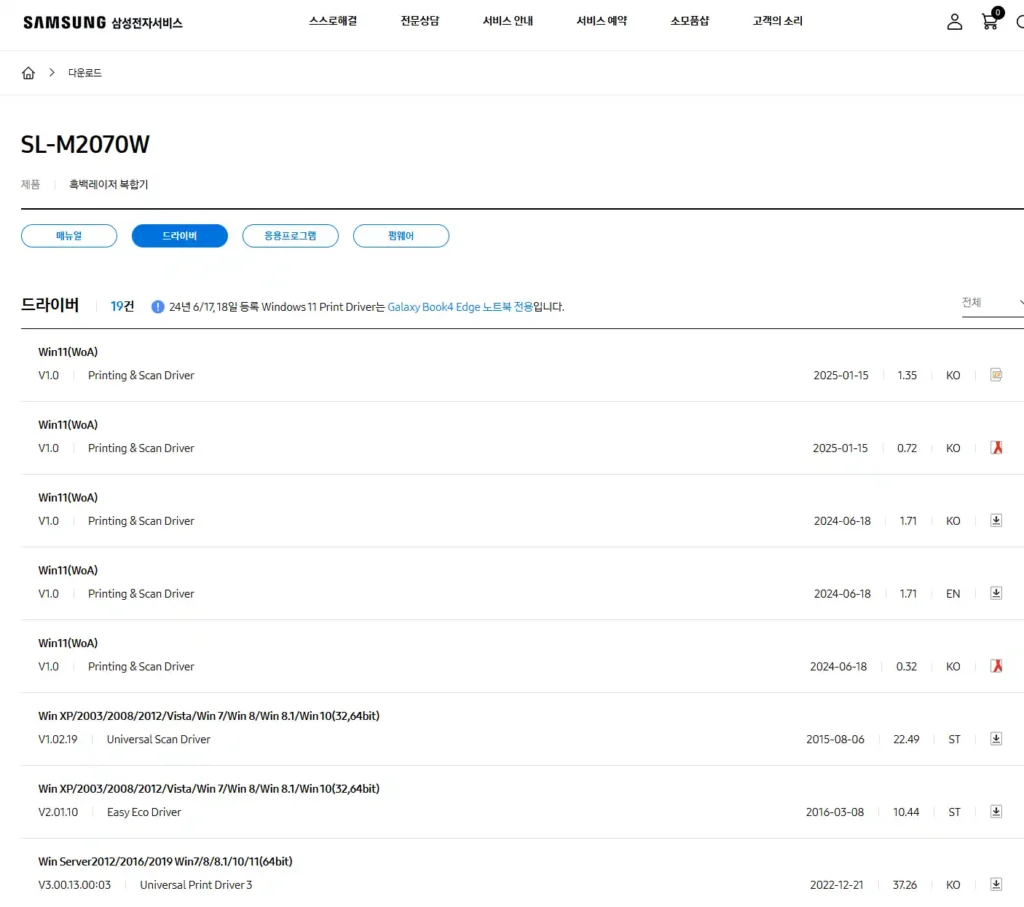Download the 2024-06-18 KO 1.71 driver
The image size is (1024, 907).
click(996, 521)
